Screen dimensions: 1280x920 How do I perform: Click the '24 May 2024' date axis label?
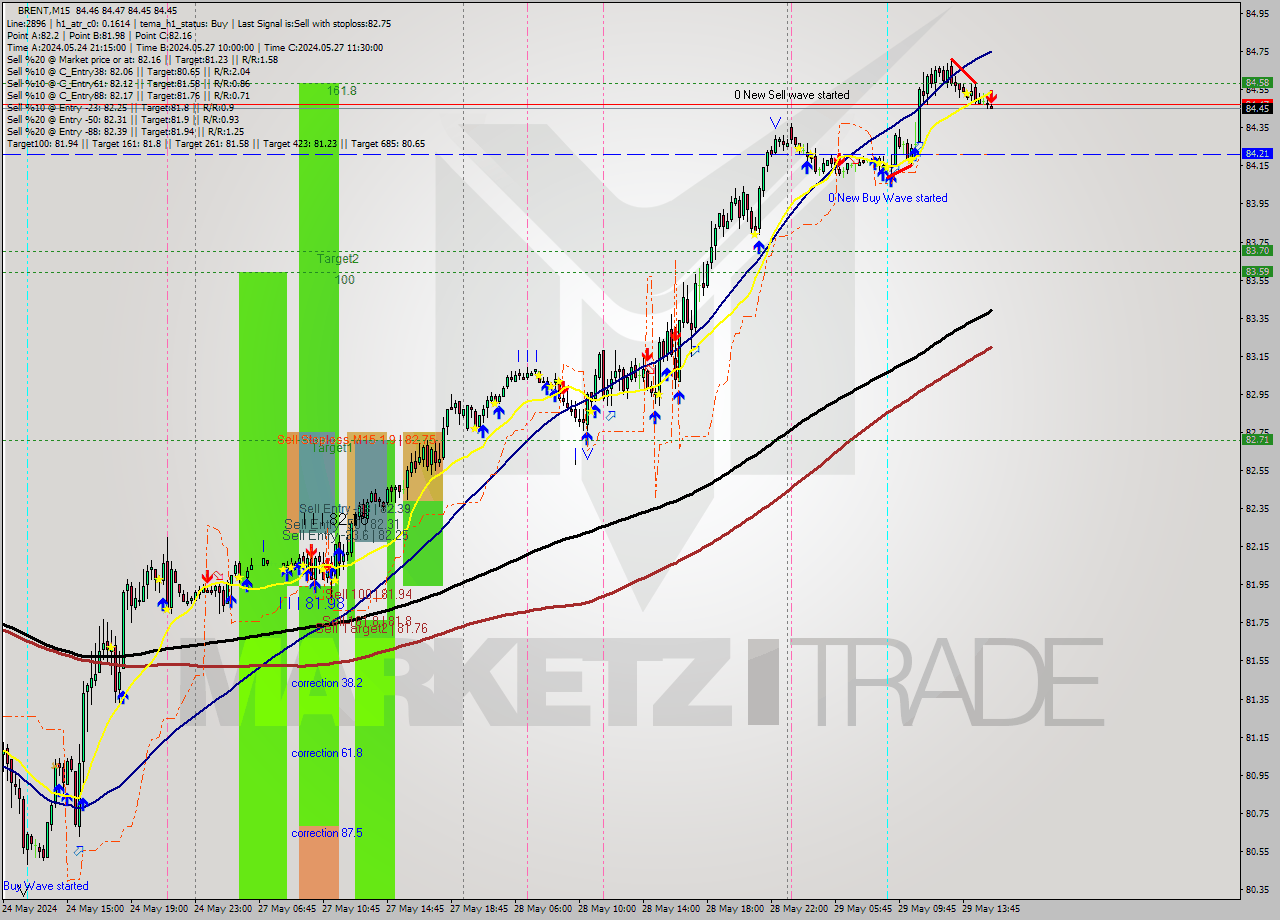click(30, 908)
